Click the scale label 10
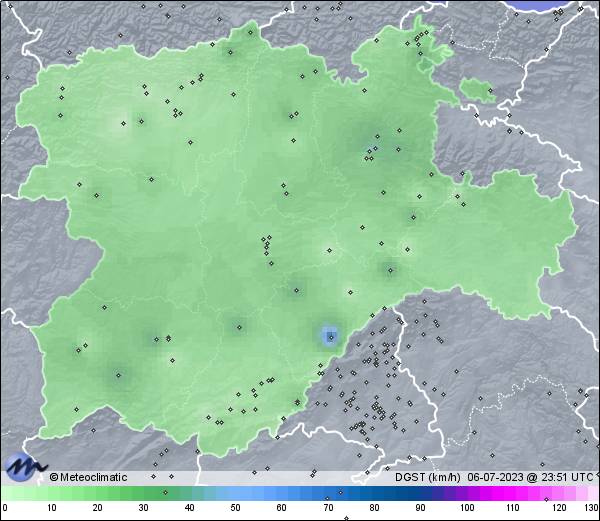 (52, 508)
